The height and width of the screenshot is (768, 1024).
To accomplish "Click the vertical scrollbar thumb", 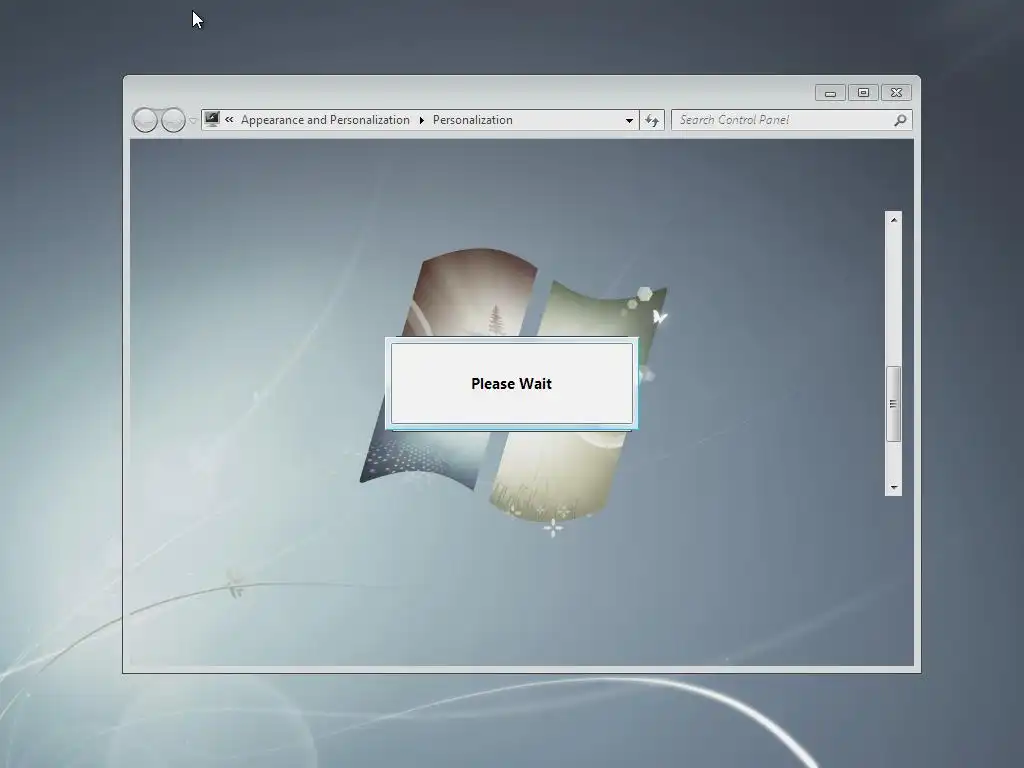I will click(x=893, y=404).
